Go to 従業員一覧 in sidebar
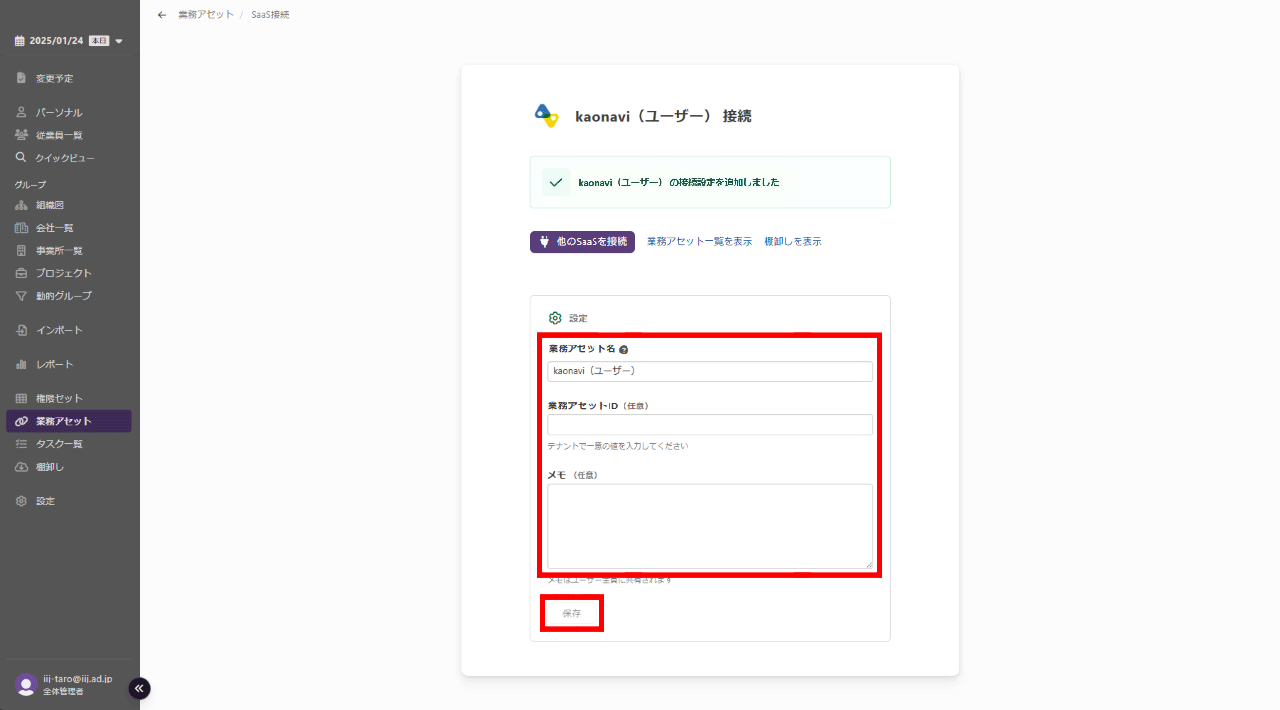The width and height of the screenshot is (1280, 710). point(59,135)
